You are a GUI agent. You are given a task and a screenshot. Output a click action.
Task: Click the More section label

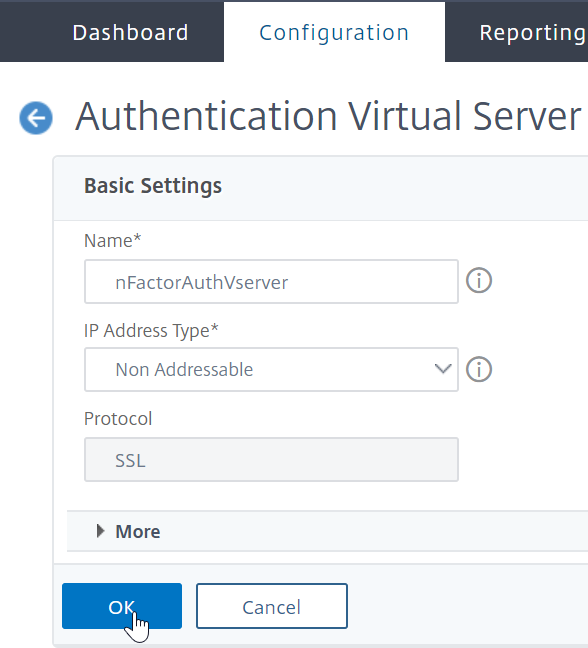click(x=138, y=531)
